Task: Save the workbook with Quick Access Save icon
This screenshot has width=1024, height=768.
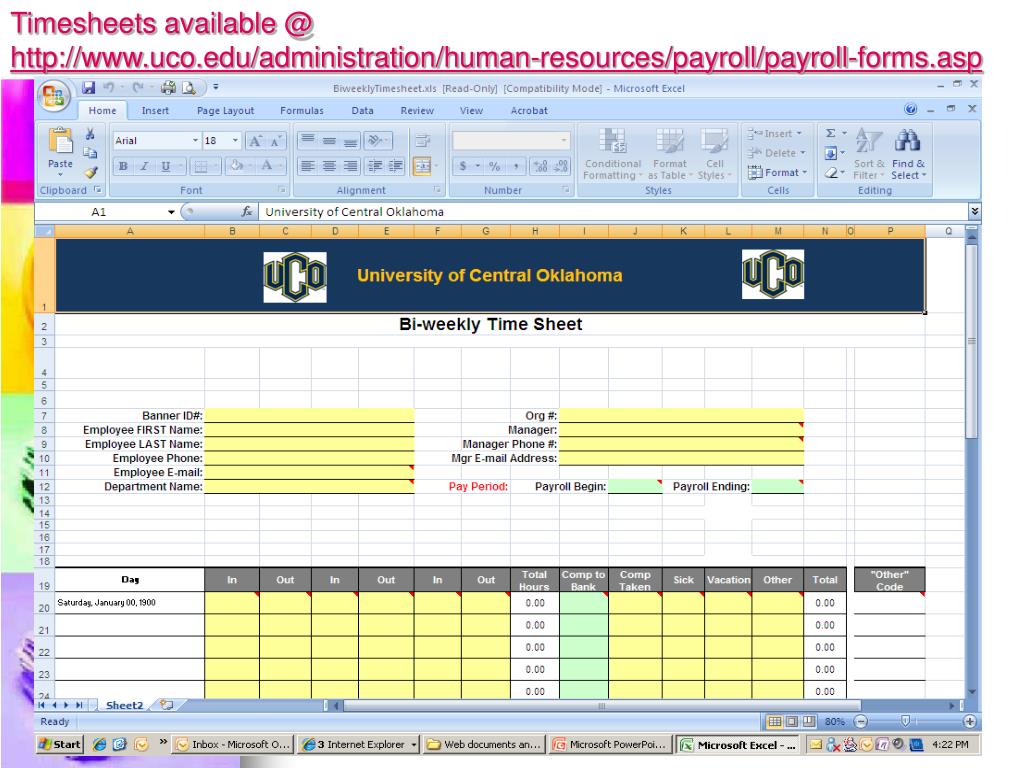Action: [89, 88]
